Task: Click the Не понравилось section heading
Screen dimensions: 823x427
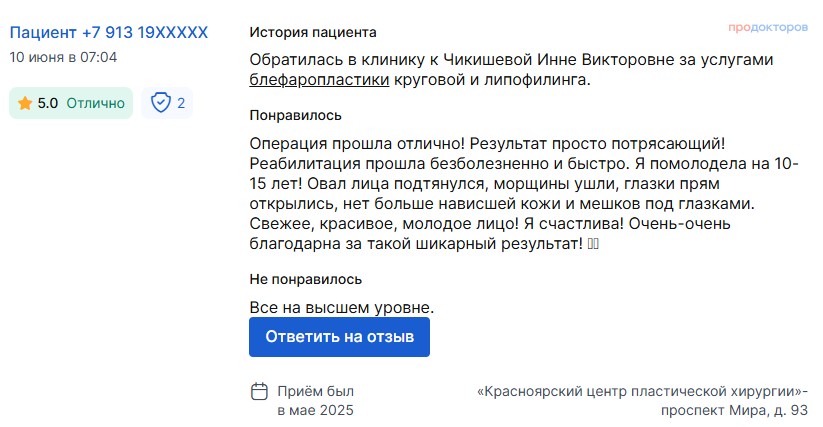Action: coord(305,279)
